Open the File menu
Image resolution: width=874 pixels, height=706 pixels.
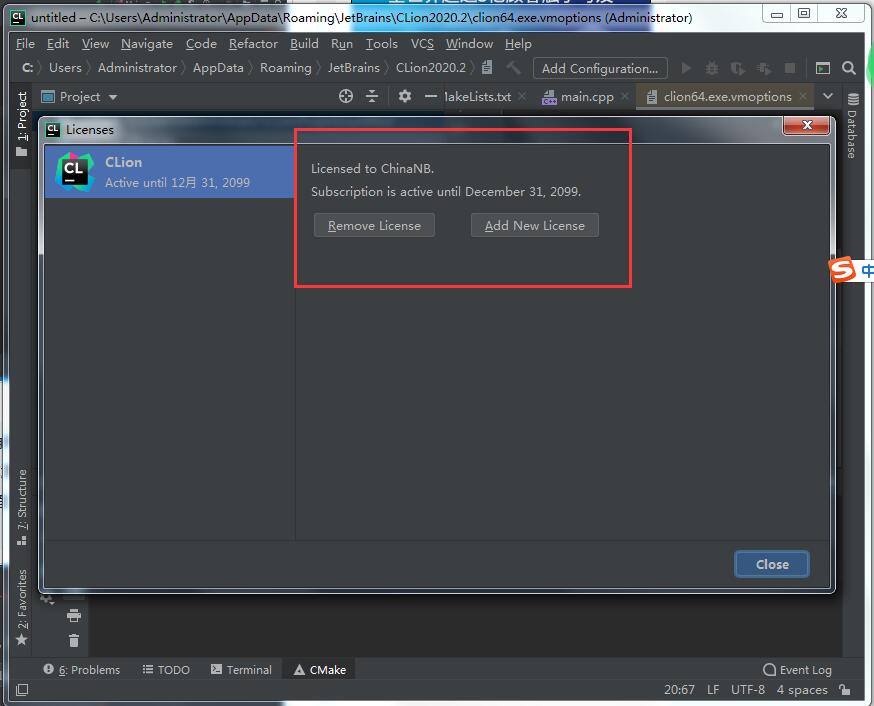[25, 44]
